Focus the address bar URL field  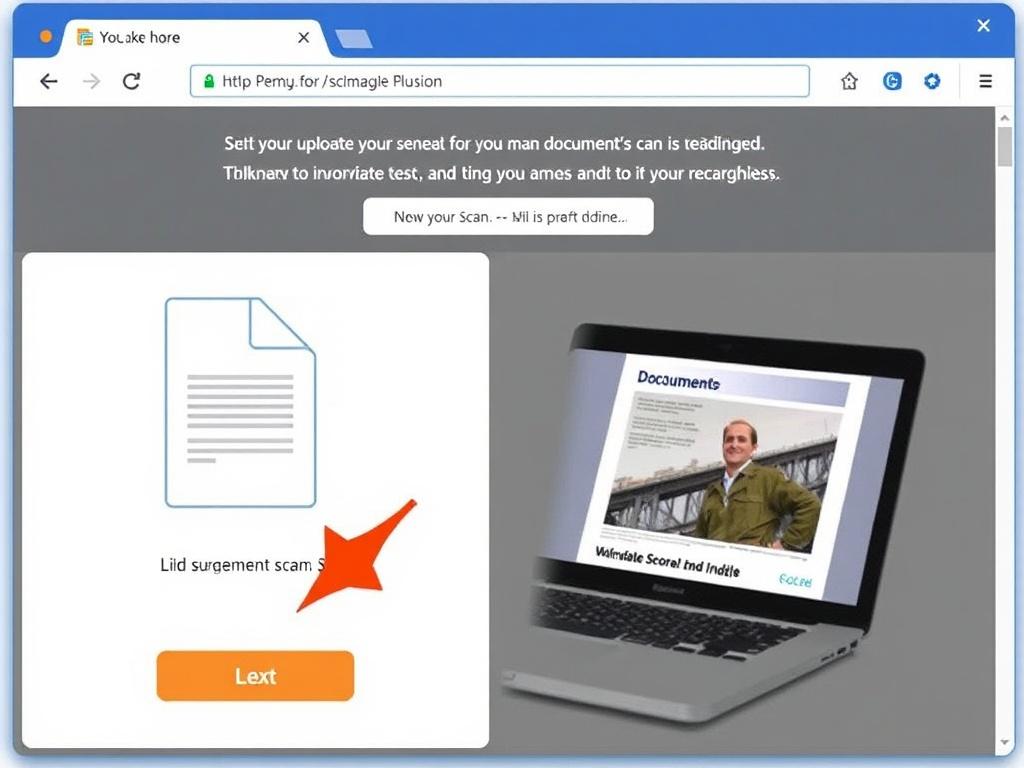(500, 82)
